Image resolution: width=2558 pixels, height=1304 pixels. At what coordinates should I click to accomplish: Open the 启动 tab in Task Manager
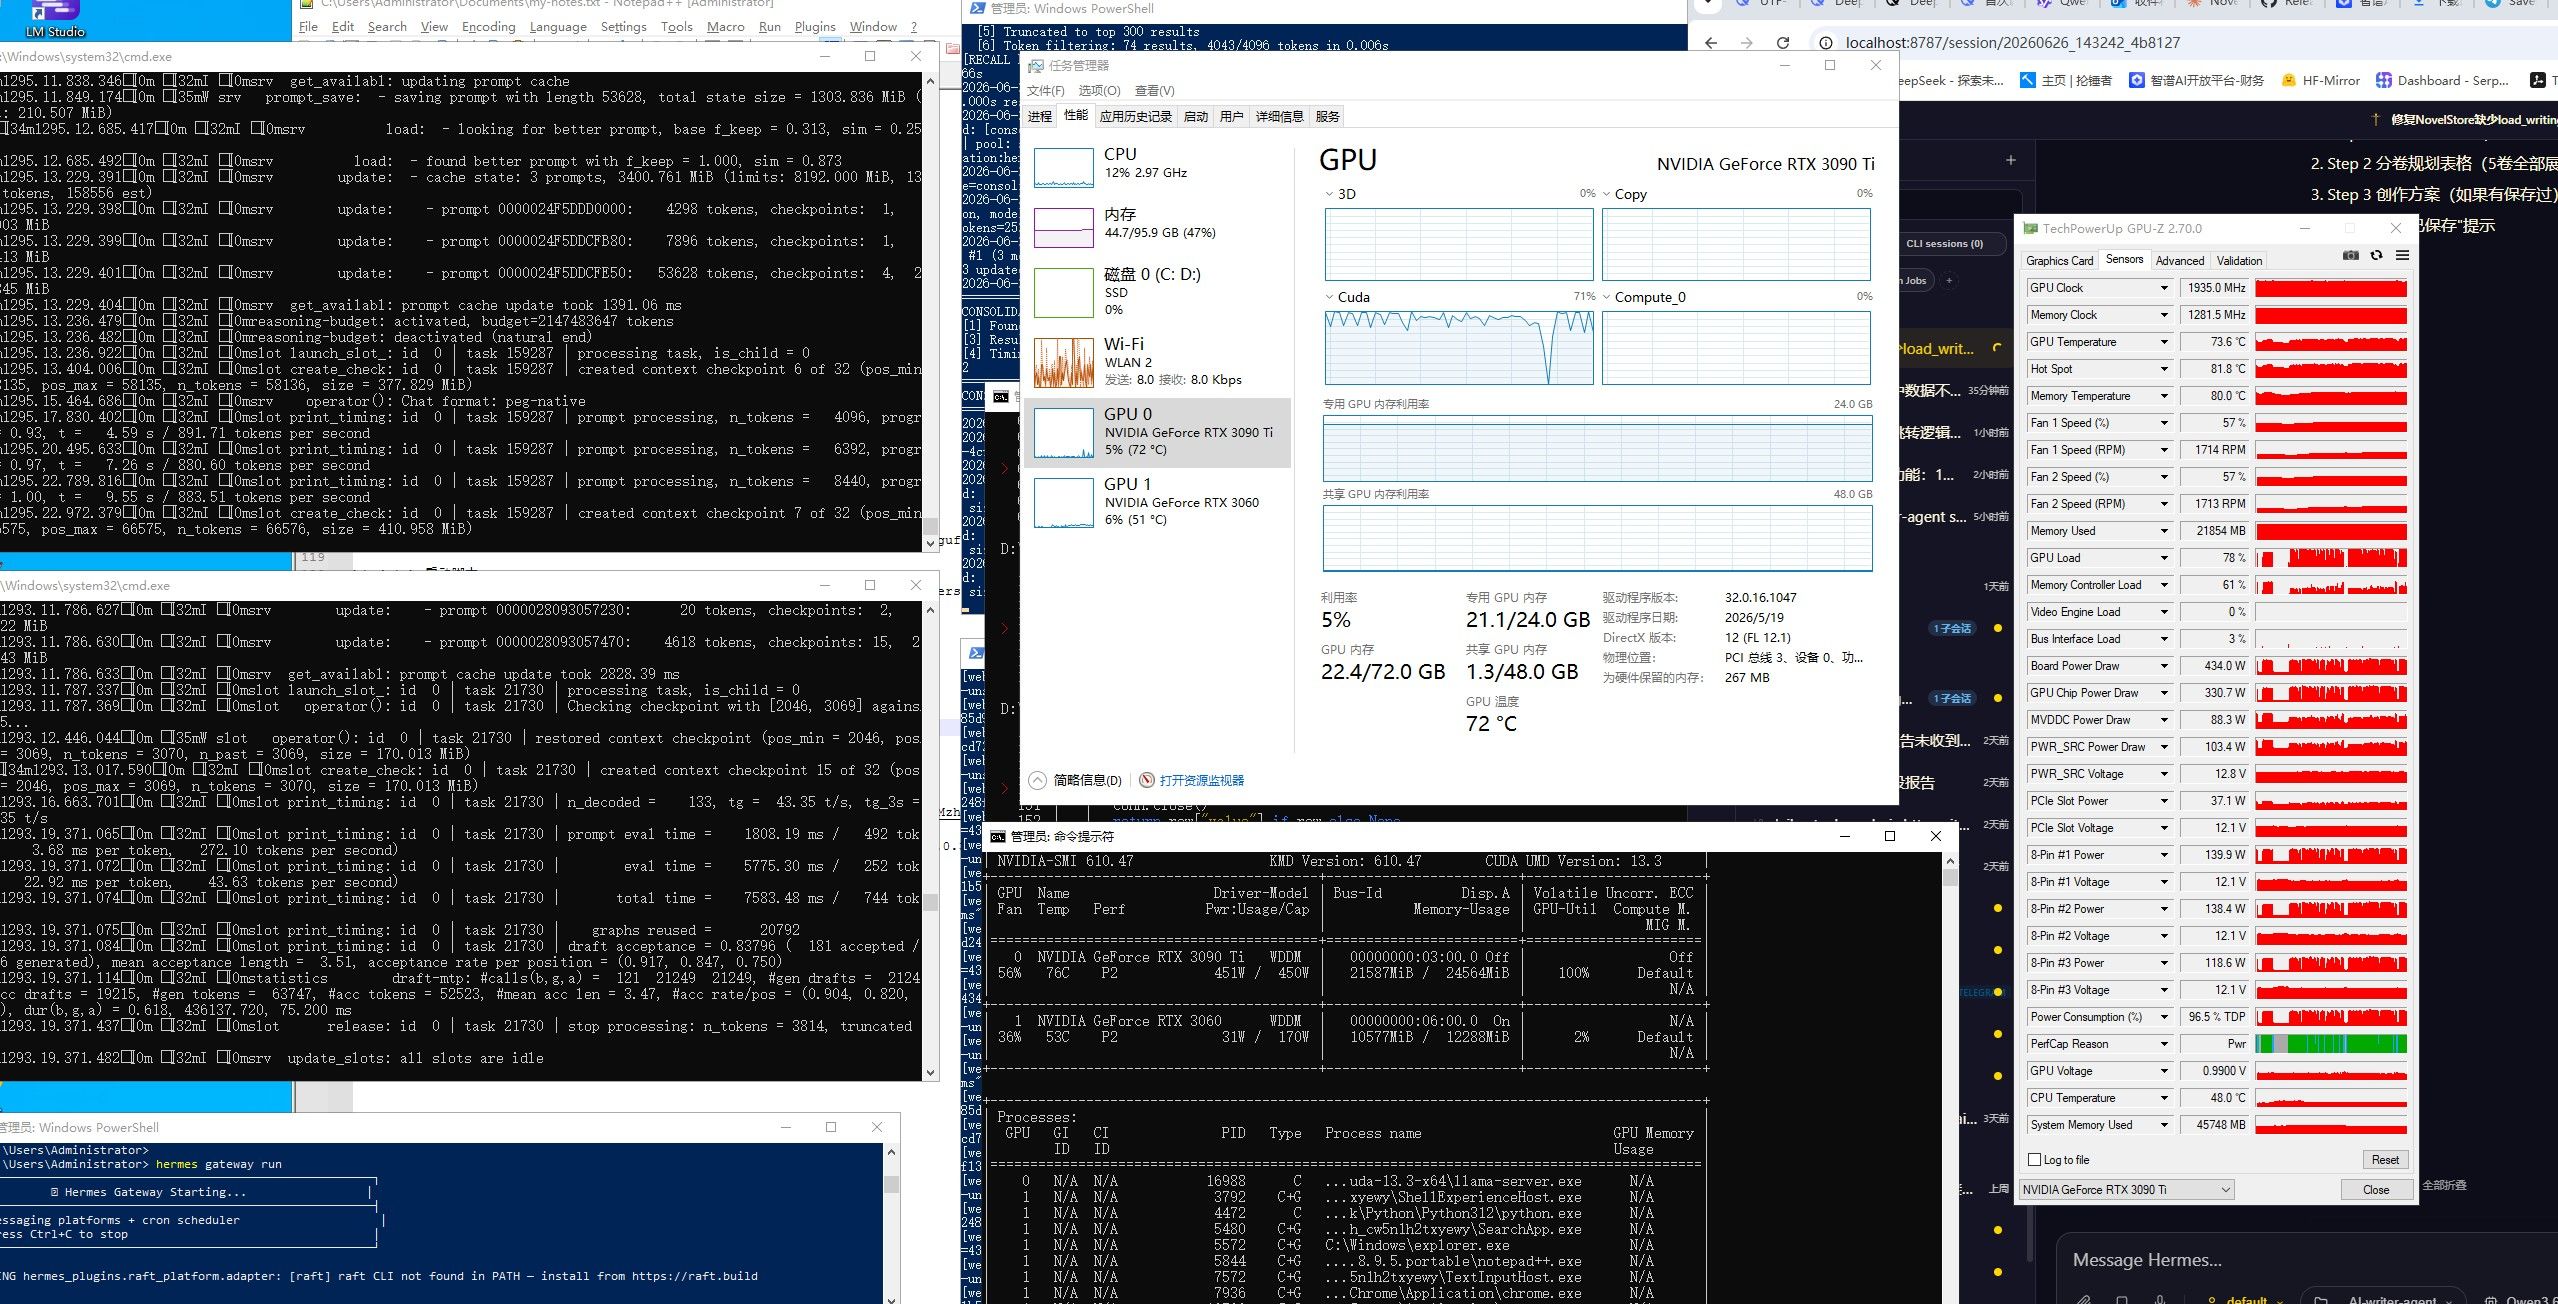click(x=1196, y=117)
